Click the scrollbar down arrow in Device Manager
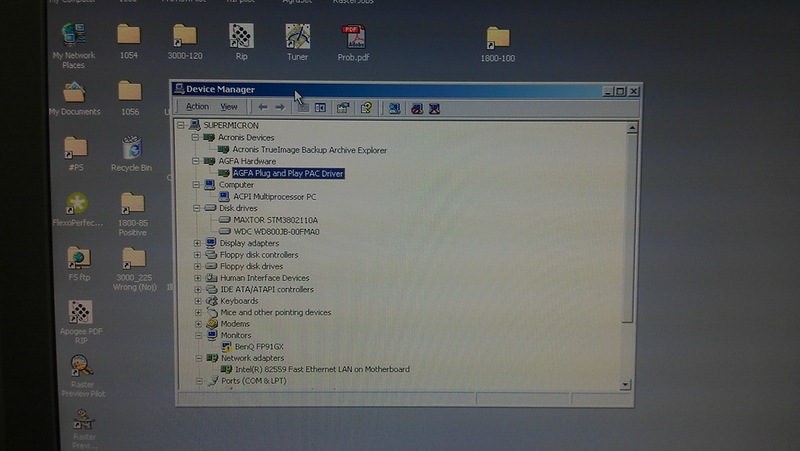800x451 pixels. click(x=626, y=385)
